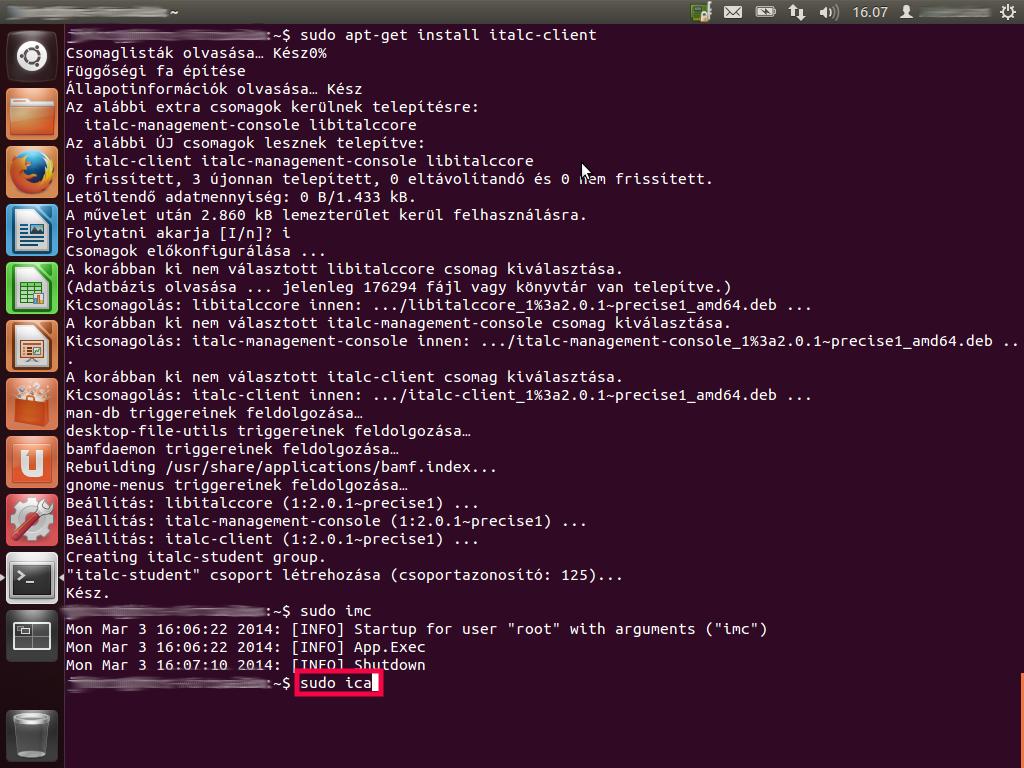1024x768 pixels.
Task: Click 'sudo apt-get install italc-client' command text
Action: tap(448, 35)
